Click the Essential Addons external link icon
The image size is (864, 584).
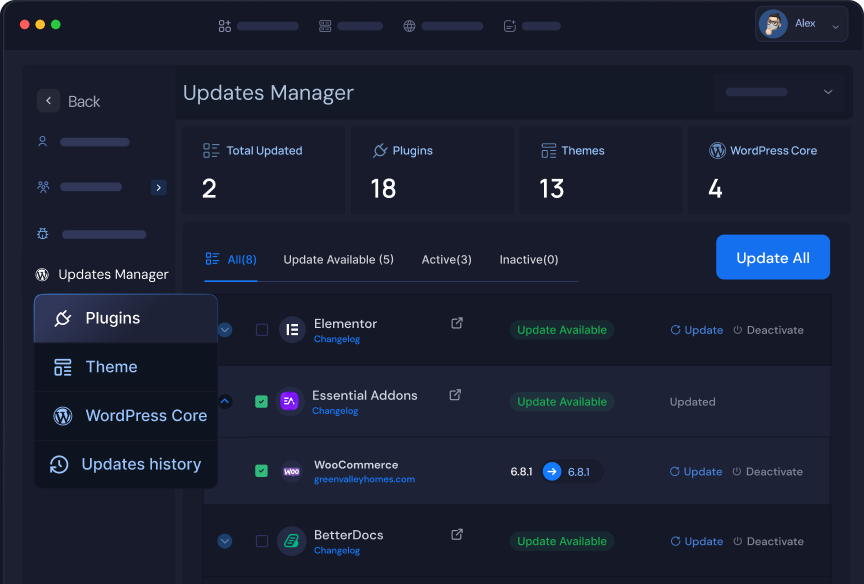coord(455,395)
